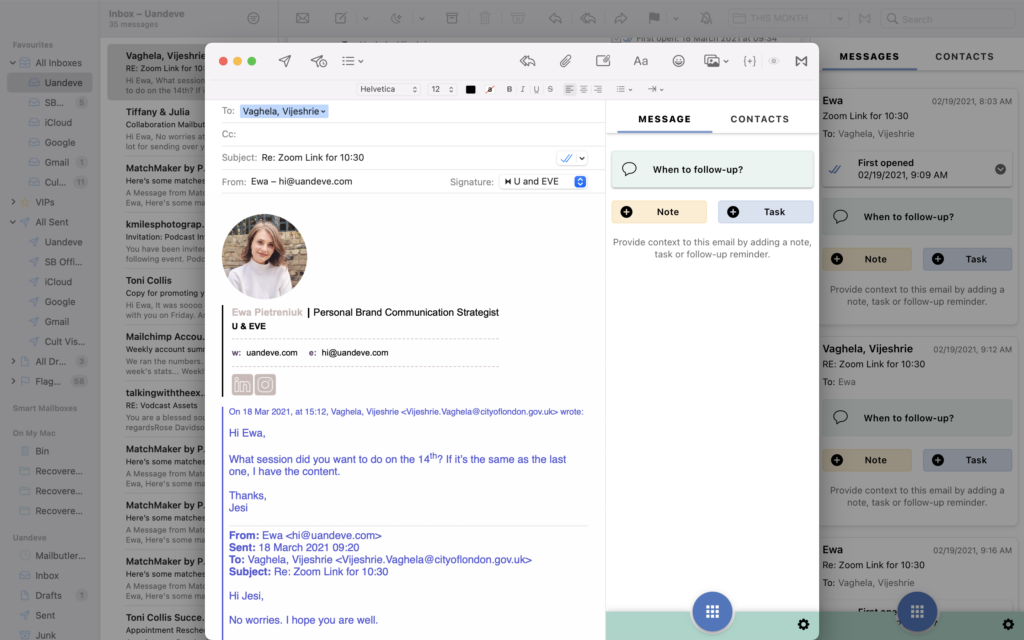Viewport: 1024px width, 640px height.
Task: Toggle strikethrough formatting
Action: (550, 89)
